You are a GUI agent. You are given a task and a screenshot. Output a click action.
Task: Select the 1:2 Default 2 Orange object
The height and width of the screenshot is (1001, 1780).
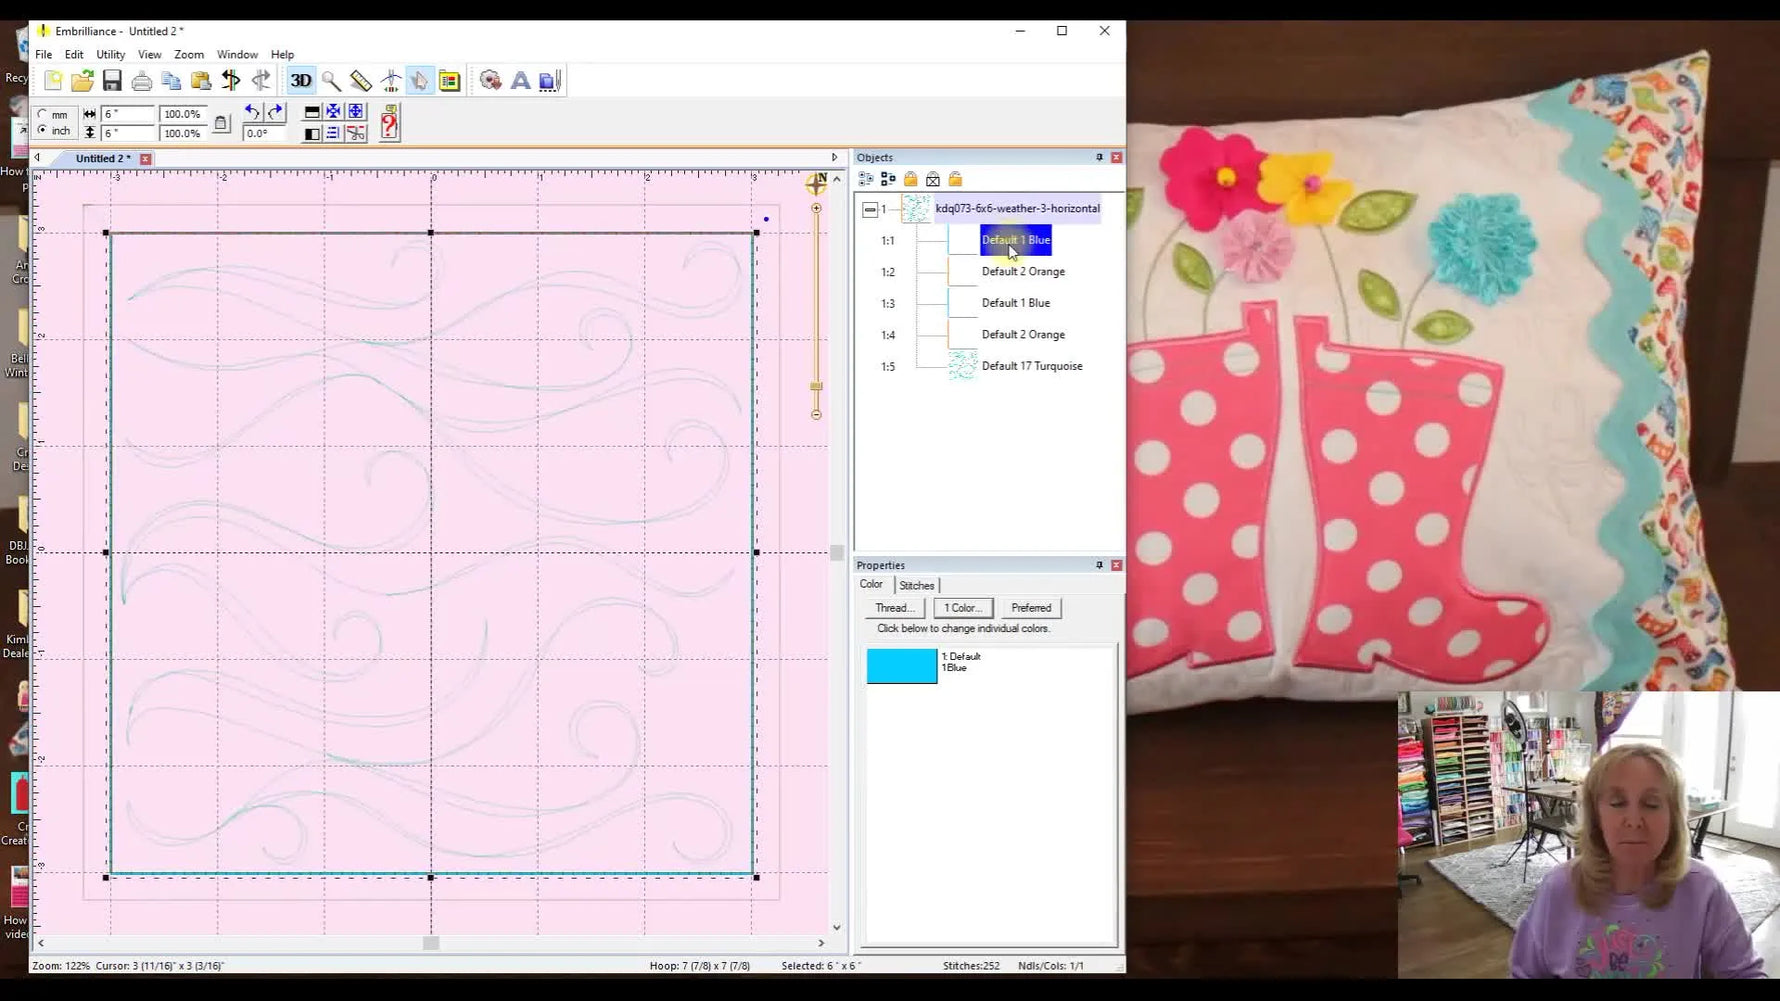(x=1023, y=272)
